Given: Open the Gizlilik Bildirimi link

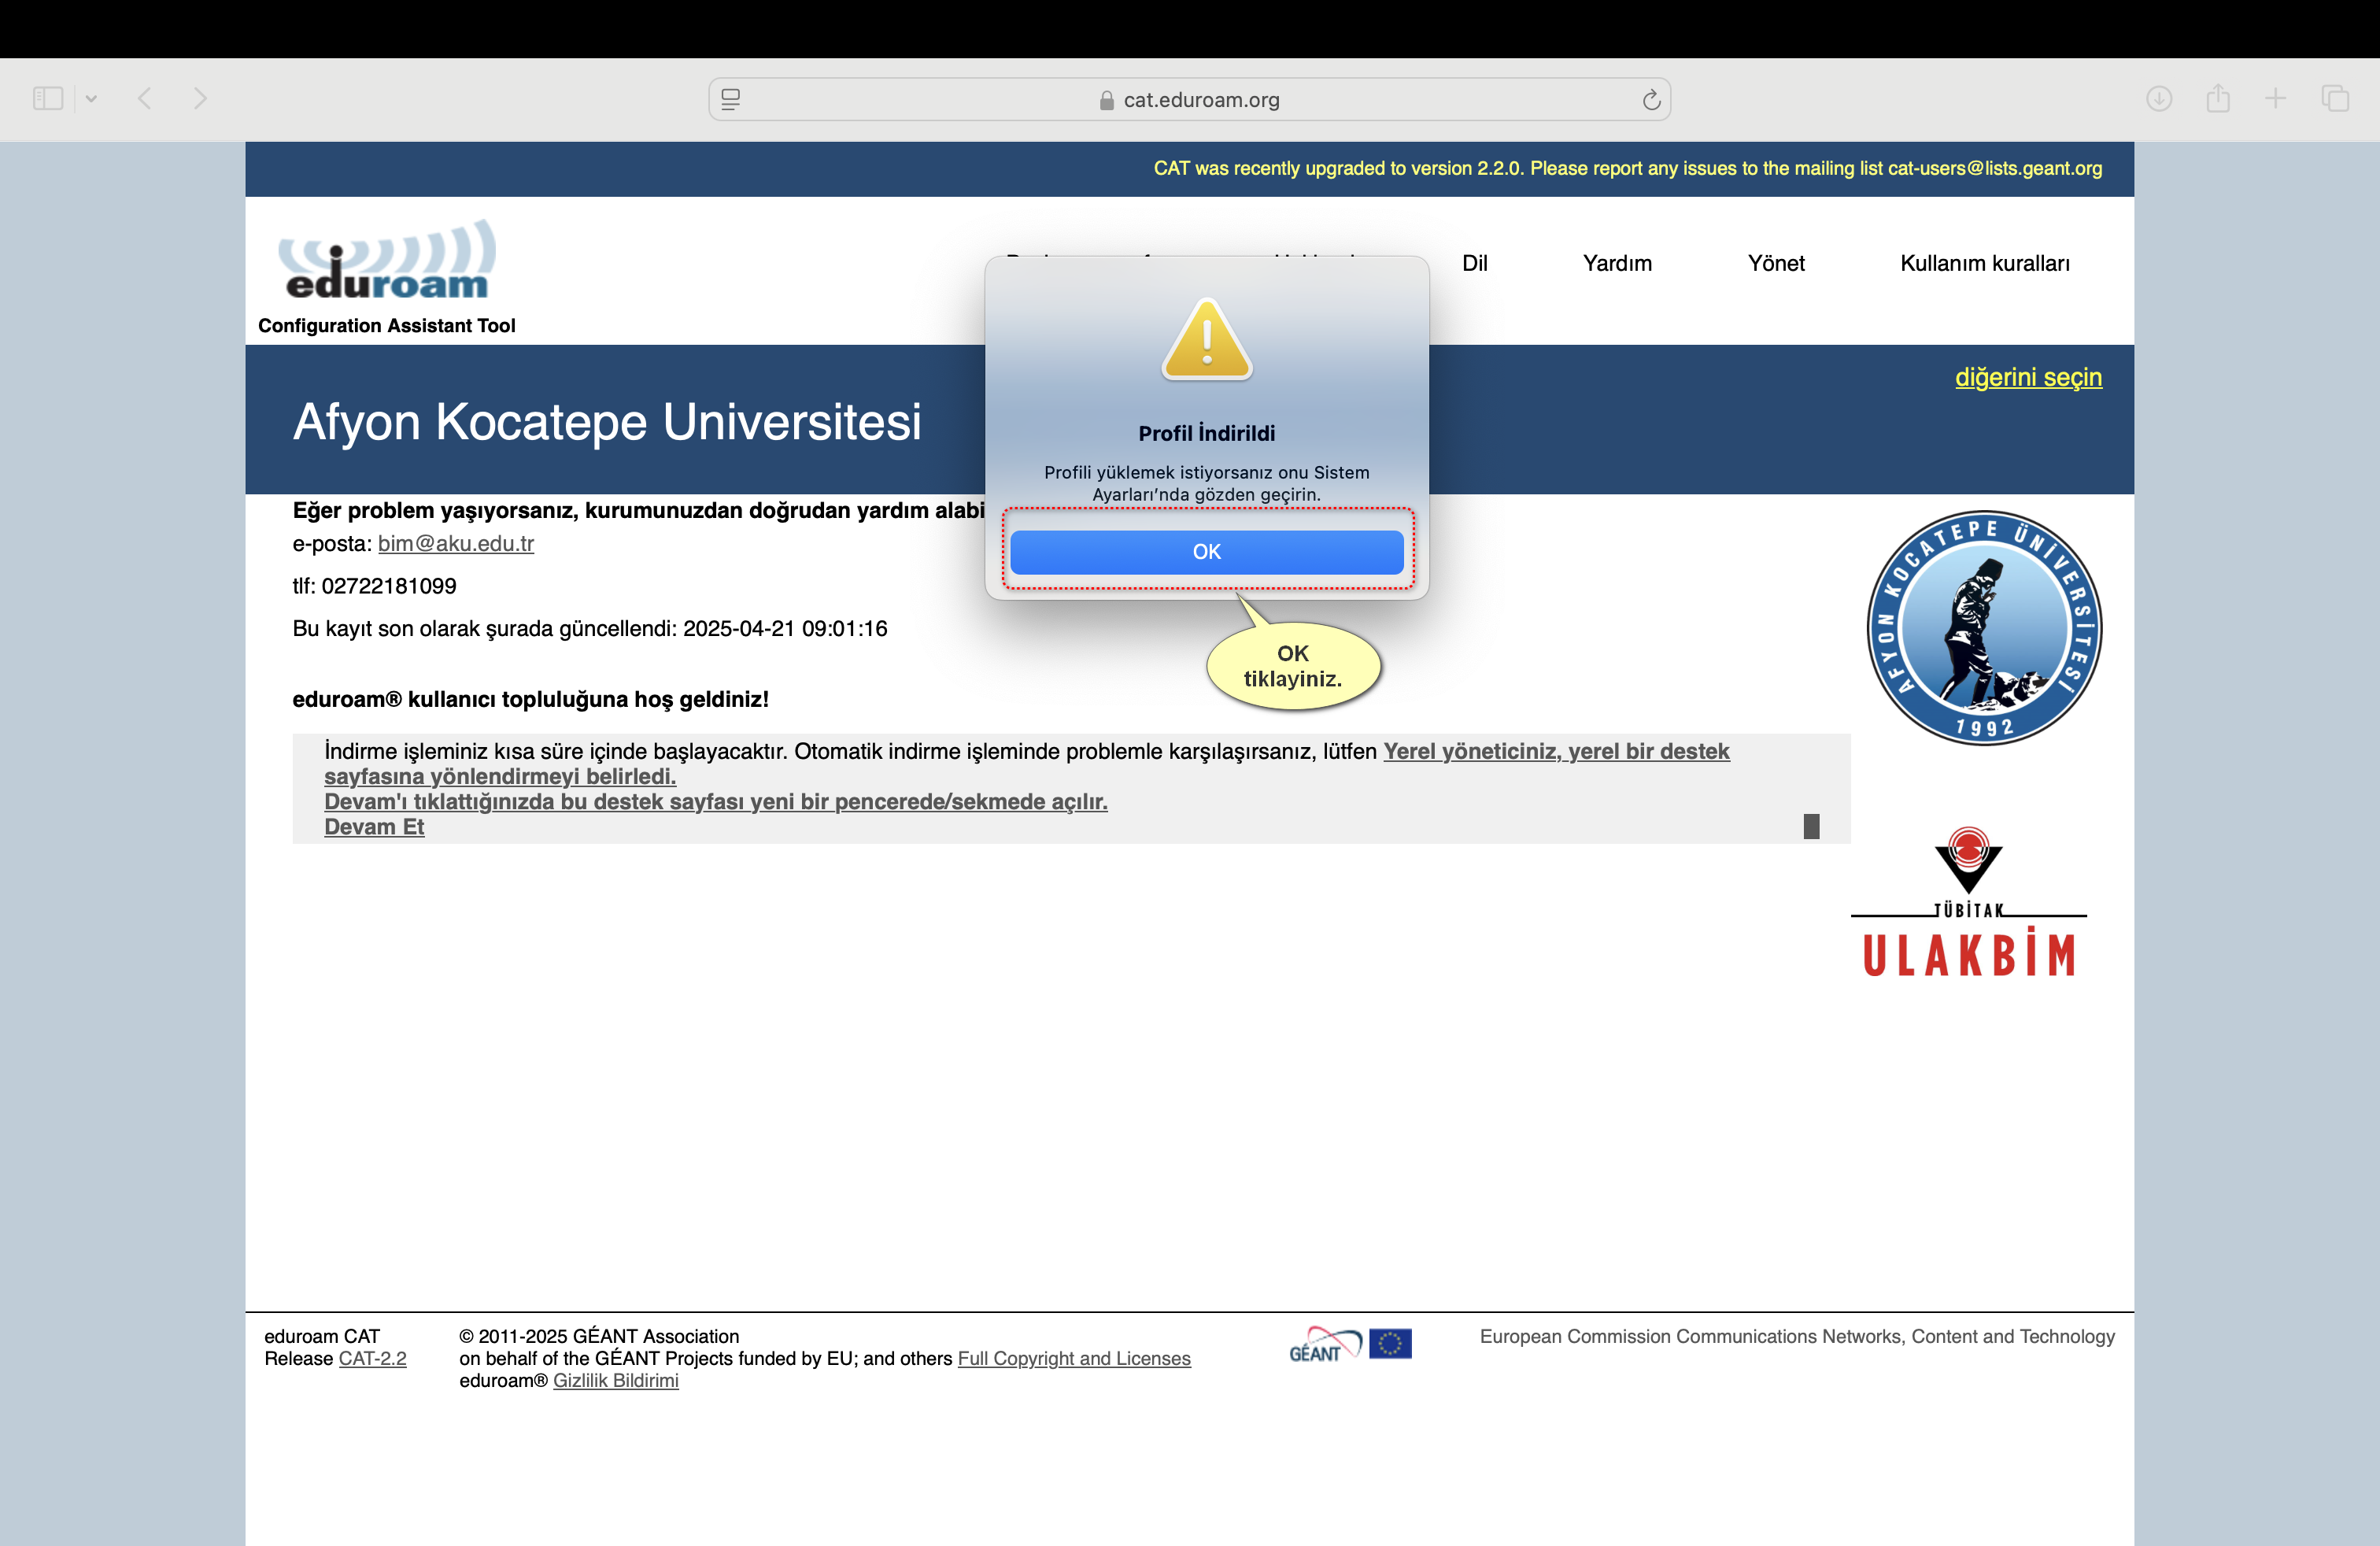Looking at the screenshot, I should coord(616,1380).
